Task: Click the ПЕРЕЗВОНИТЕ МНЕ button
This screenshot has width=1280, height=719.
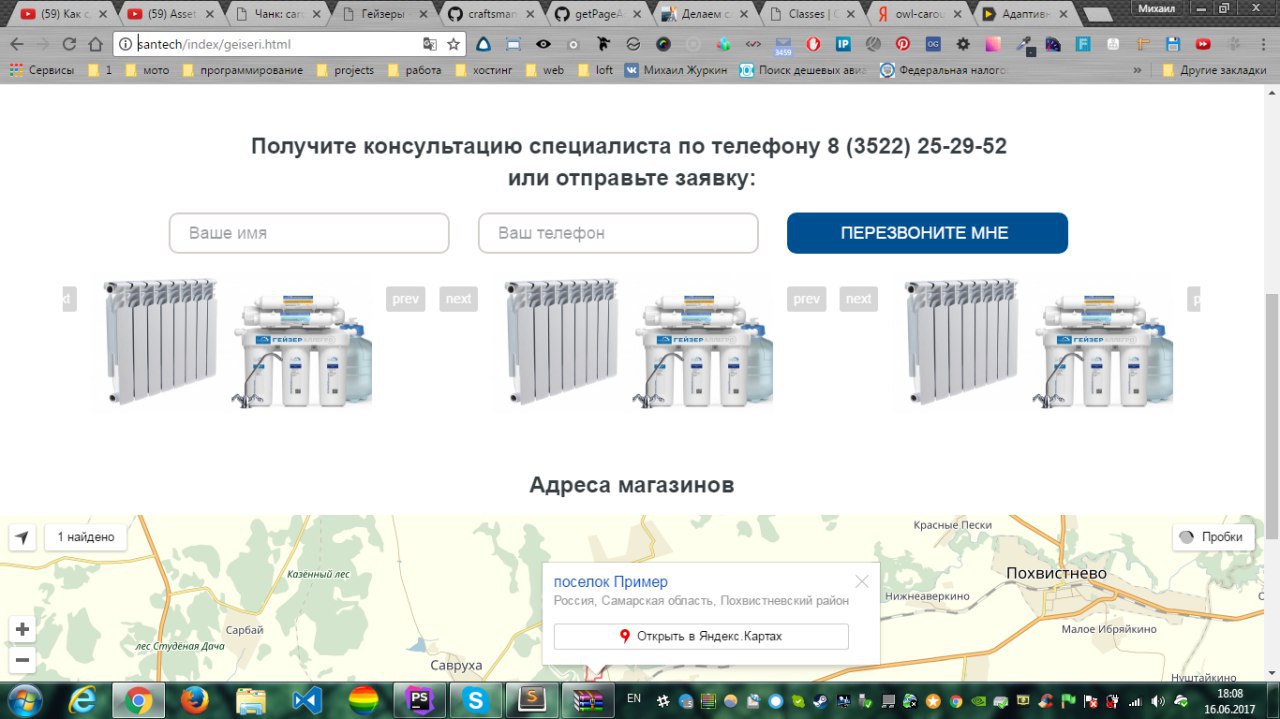Action: coord(927,233)
